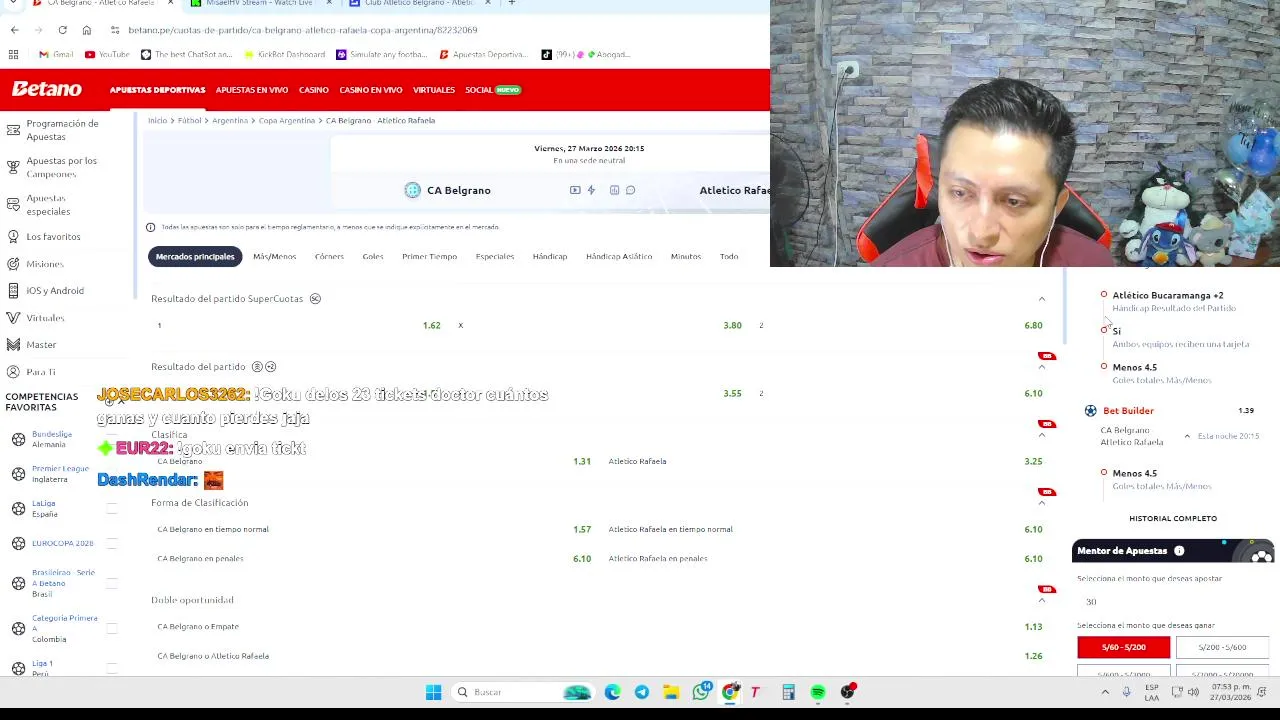Expand Bet Builder CA Belgrano bet chevron
Screen dimensions: 1280x720
[x=1187, y=436]
